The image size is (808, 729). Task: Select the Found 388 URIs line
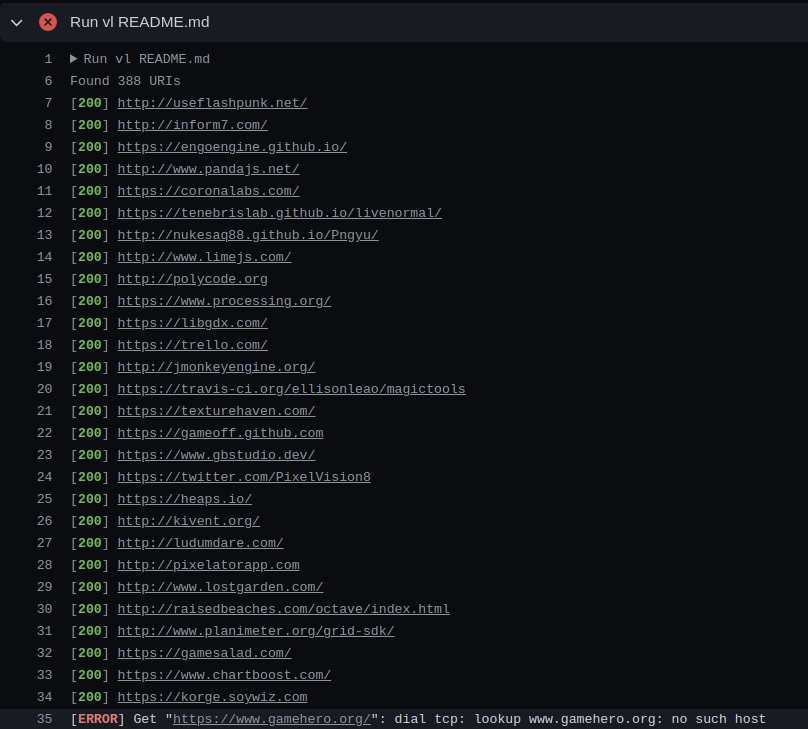[125, 81]
